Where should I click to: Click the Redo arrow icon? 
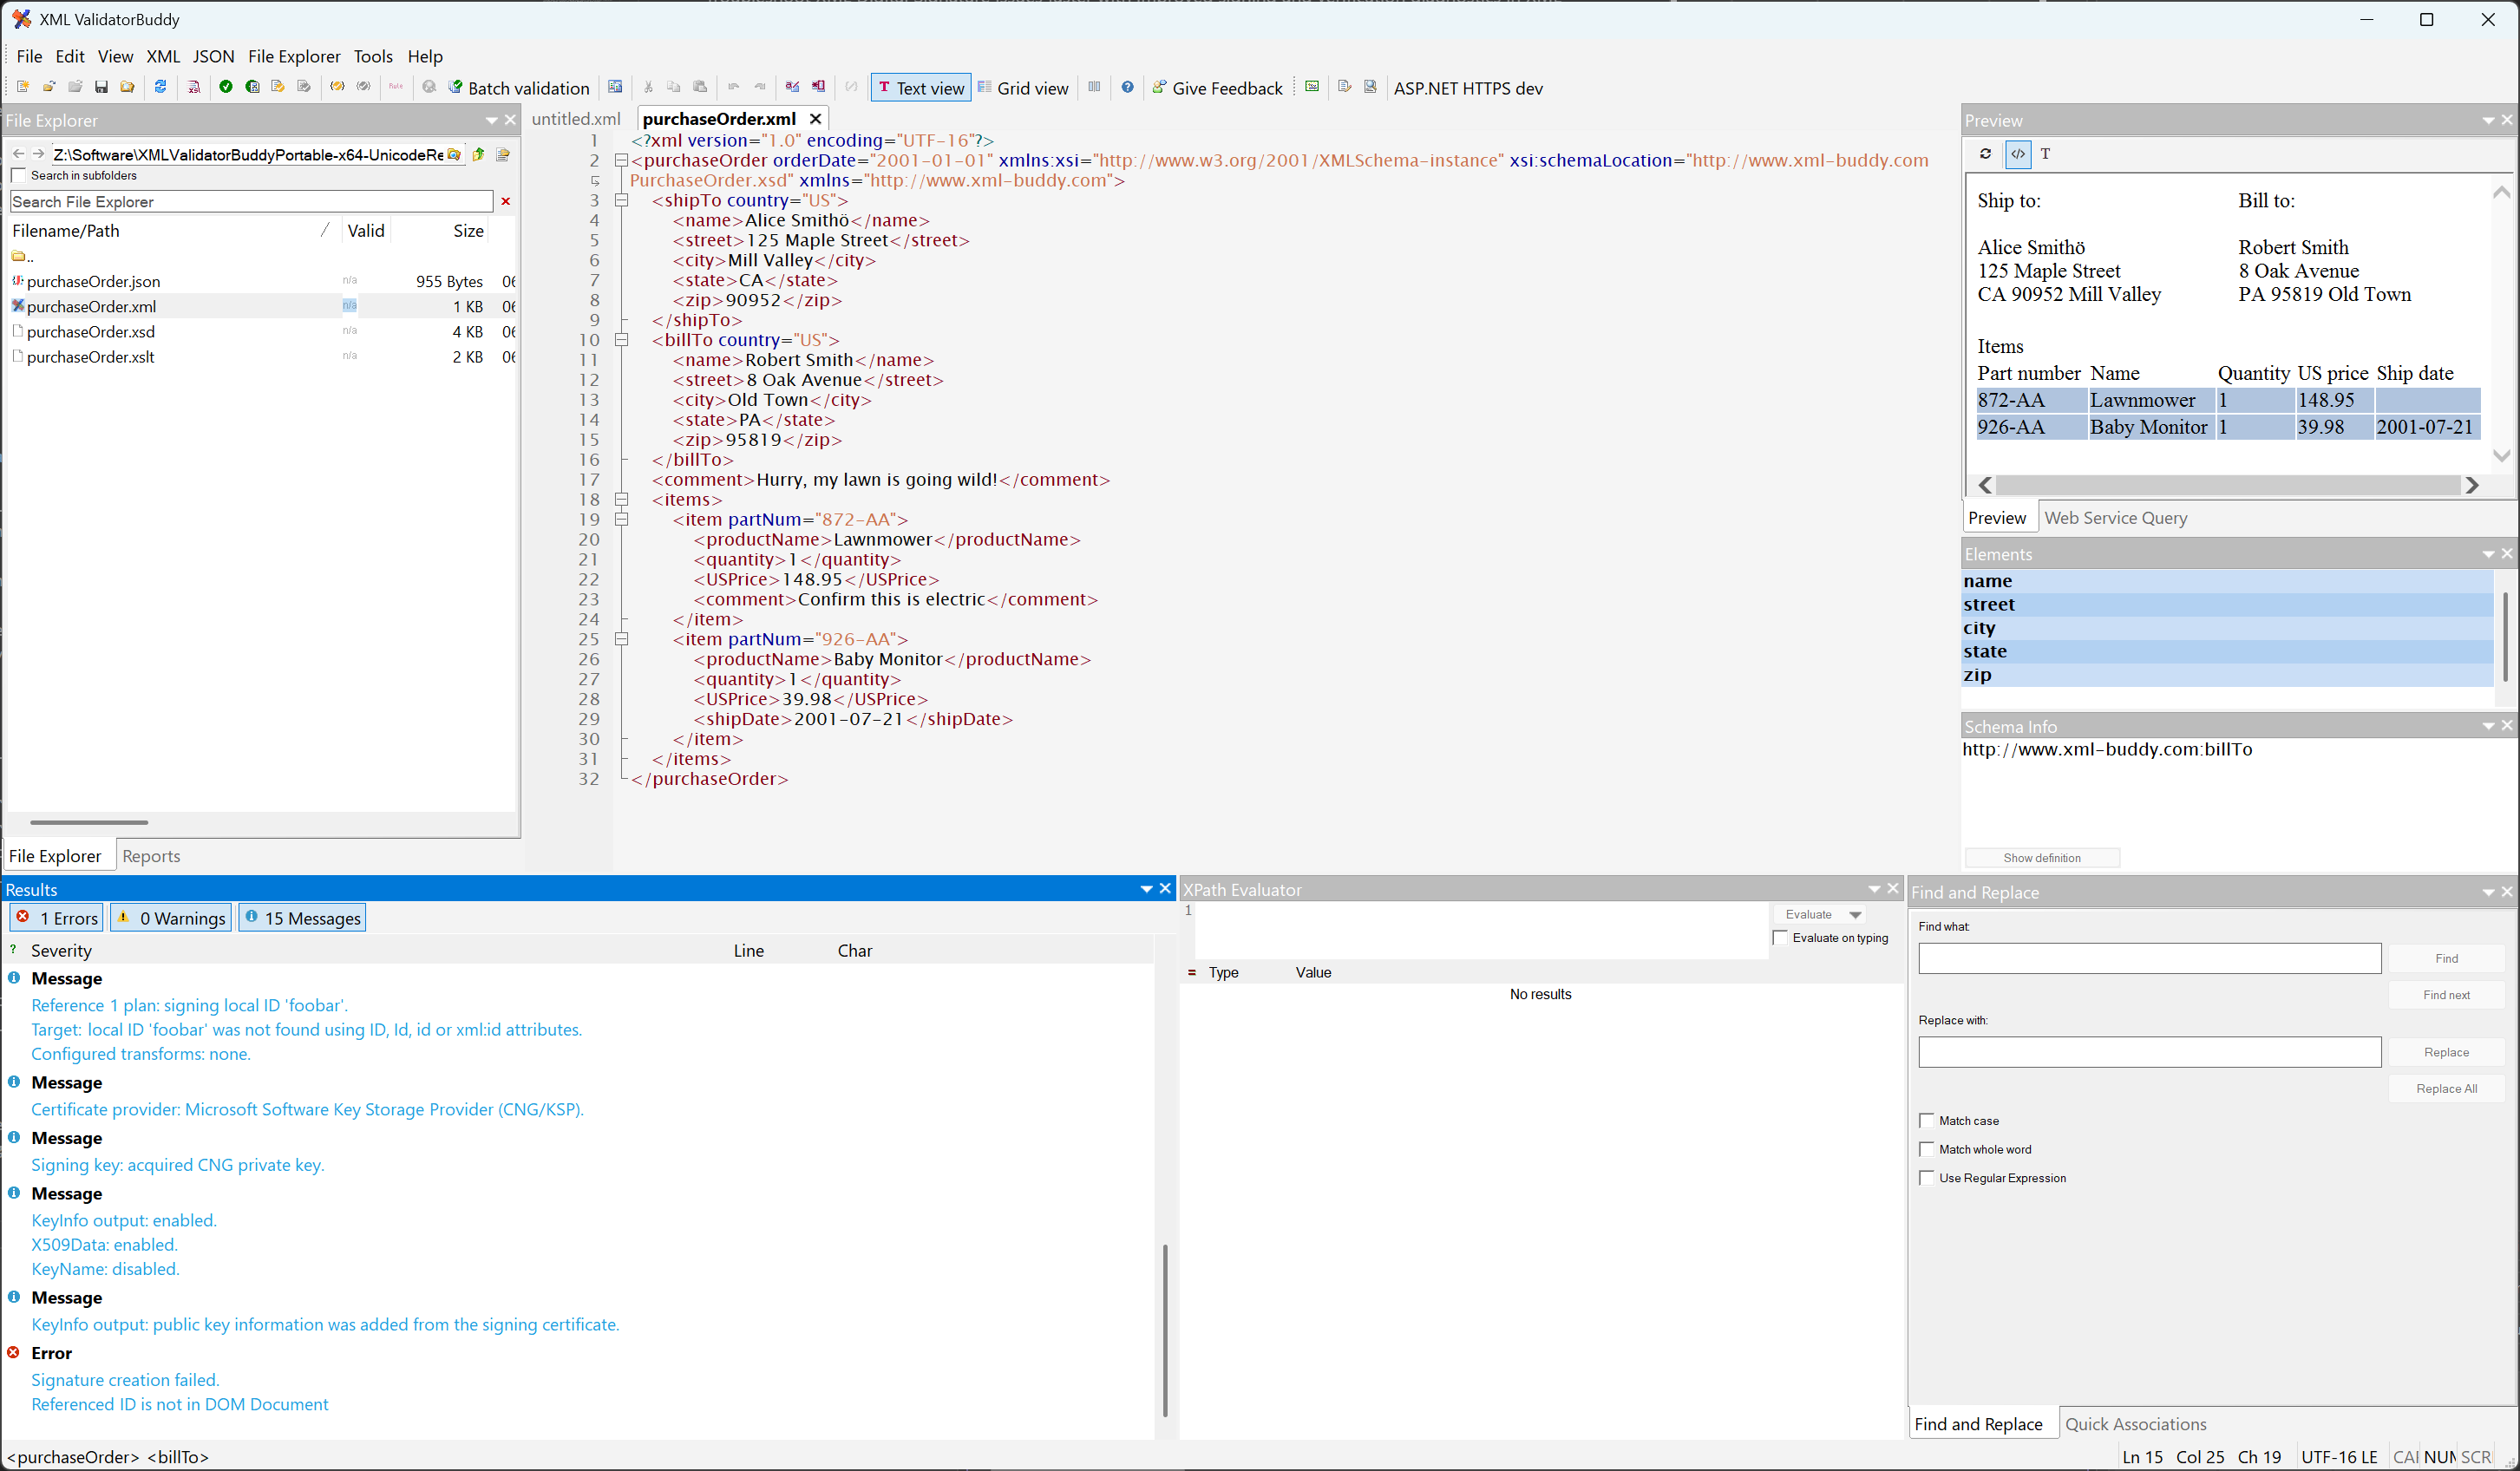(760, 87)
